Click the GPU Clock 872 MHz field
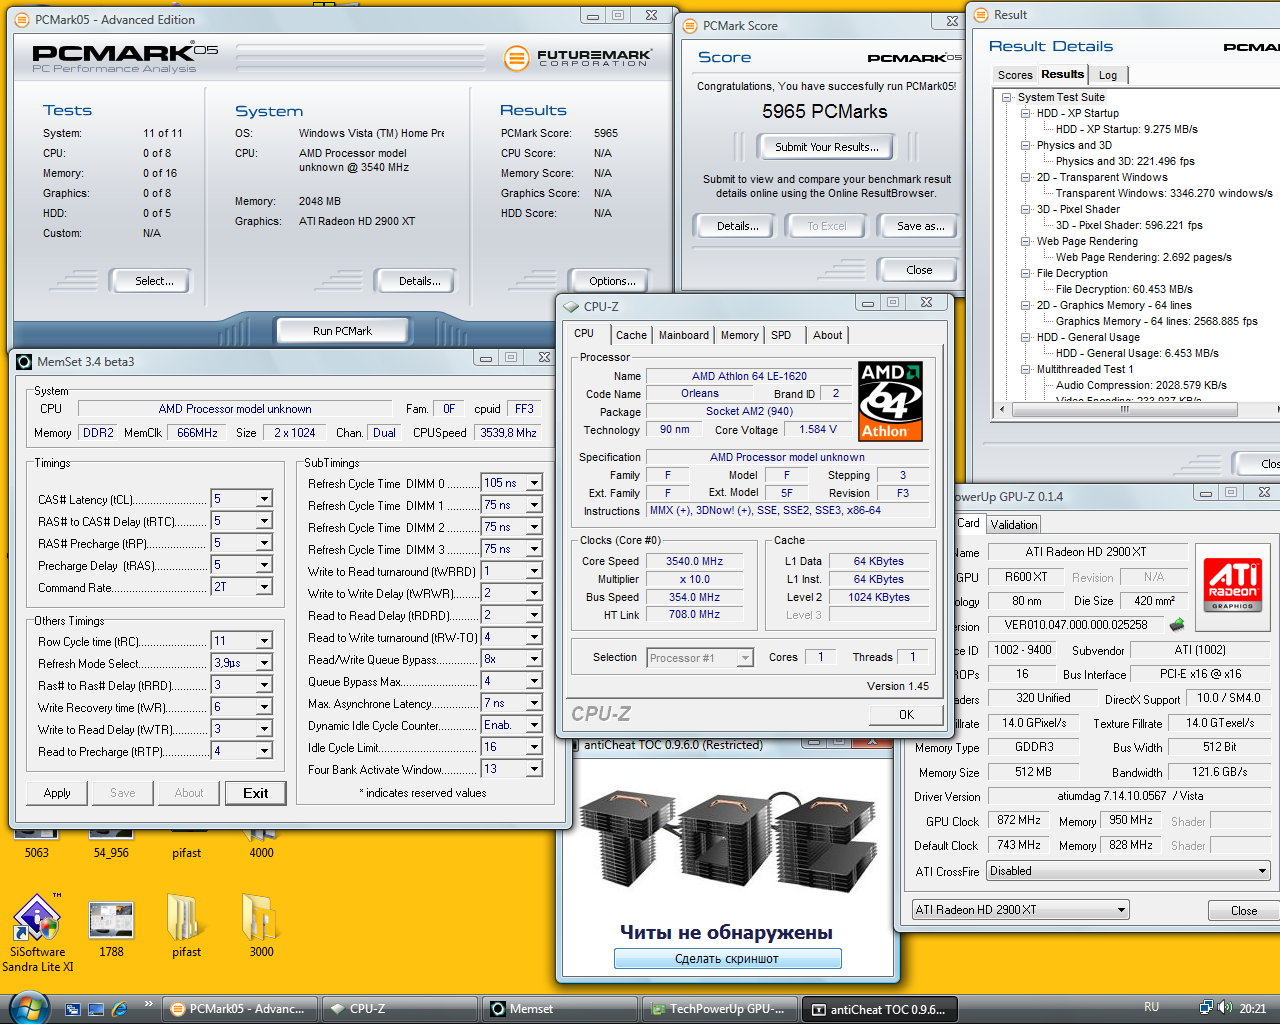Viewport: 1280px width, 1024px height. point(1019,820)
